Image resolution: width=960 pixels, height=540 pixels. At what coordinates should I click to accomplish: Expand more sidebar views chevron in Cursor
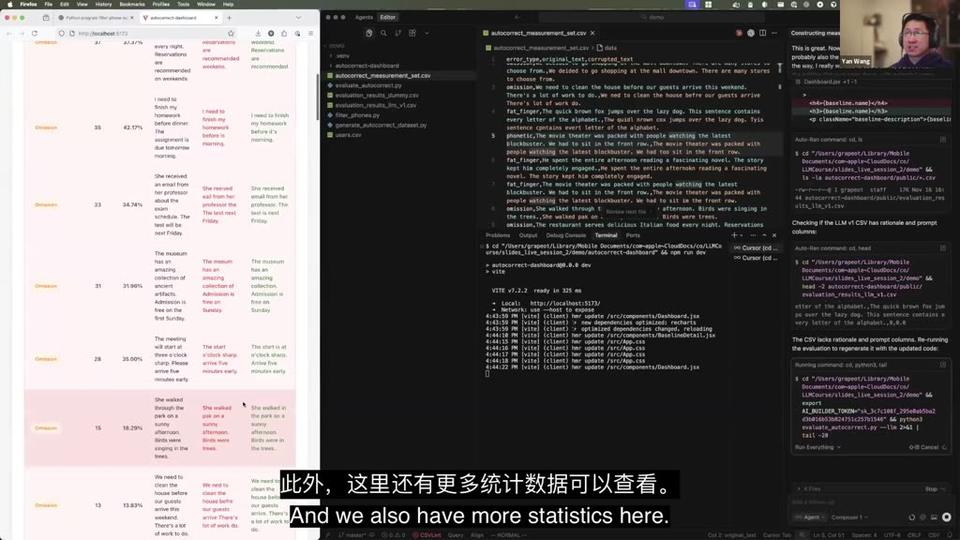[x=427, y=33]
